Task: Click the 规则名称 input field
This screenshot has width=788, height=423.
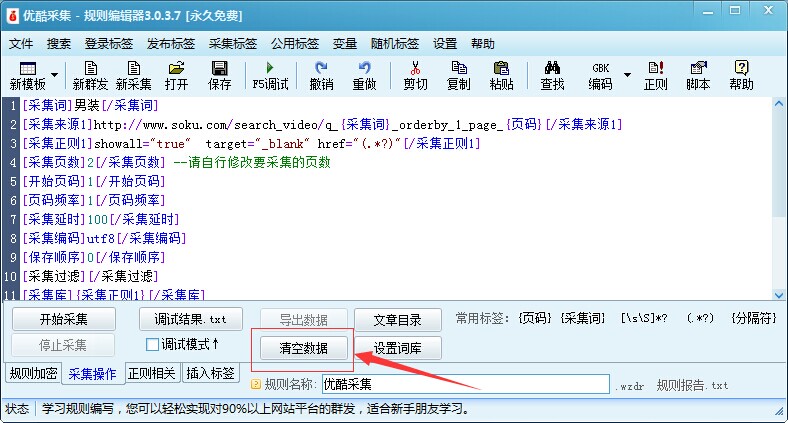Action: [465, 385]
